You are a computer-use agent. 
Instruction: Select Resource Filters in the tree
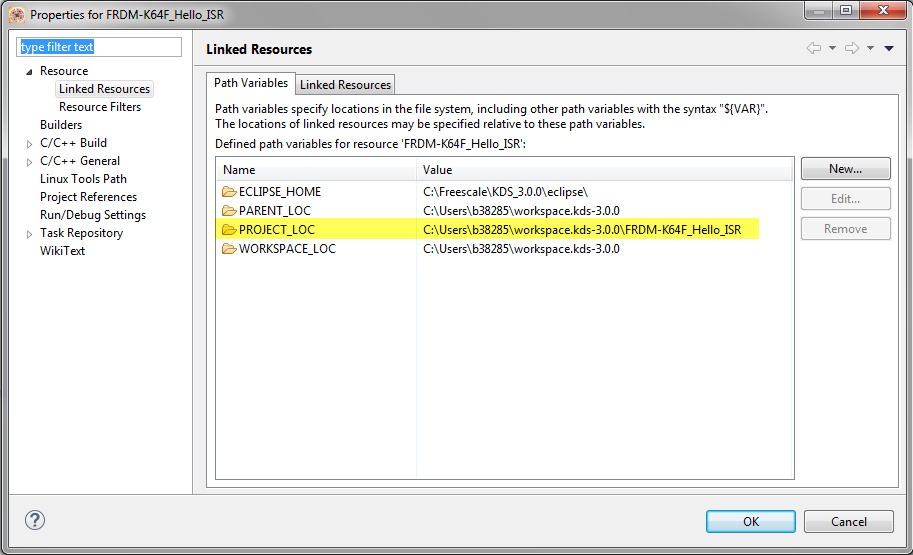(x=100, y=107)
